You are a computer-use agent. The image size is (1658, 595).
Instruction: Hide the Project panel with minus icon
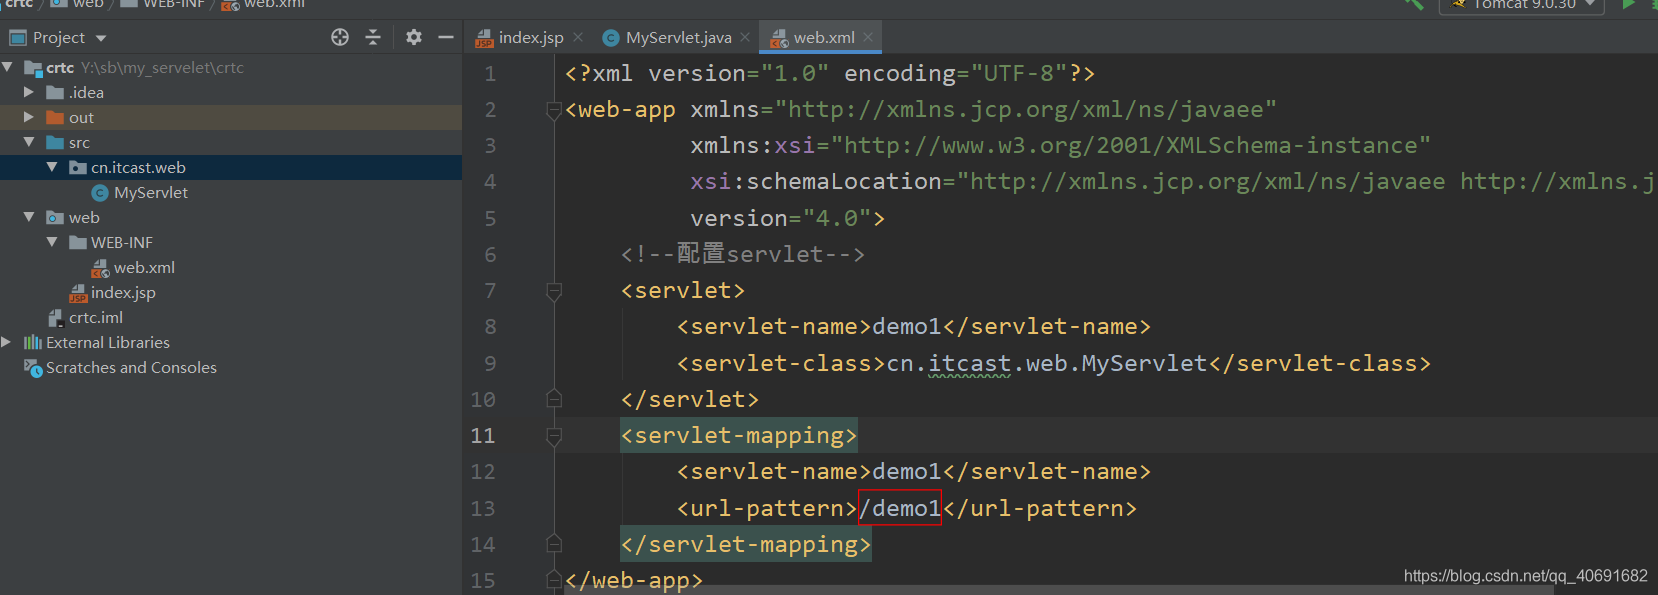pyautogui.click(x=446, y=37)
